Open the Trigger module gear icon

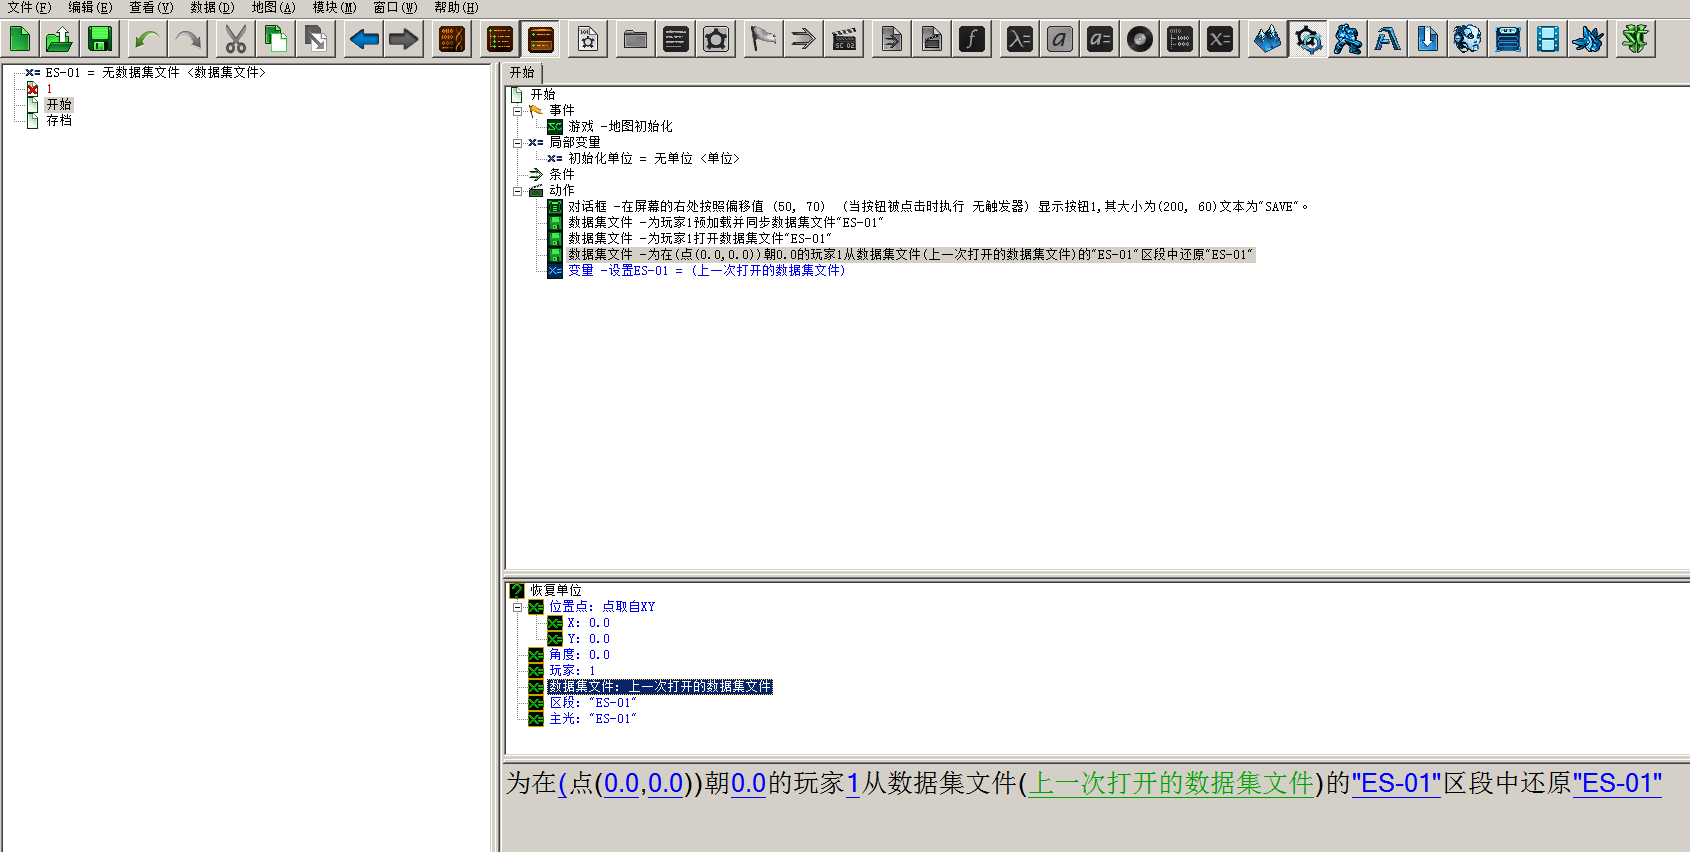click(1308, 39)
